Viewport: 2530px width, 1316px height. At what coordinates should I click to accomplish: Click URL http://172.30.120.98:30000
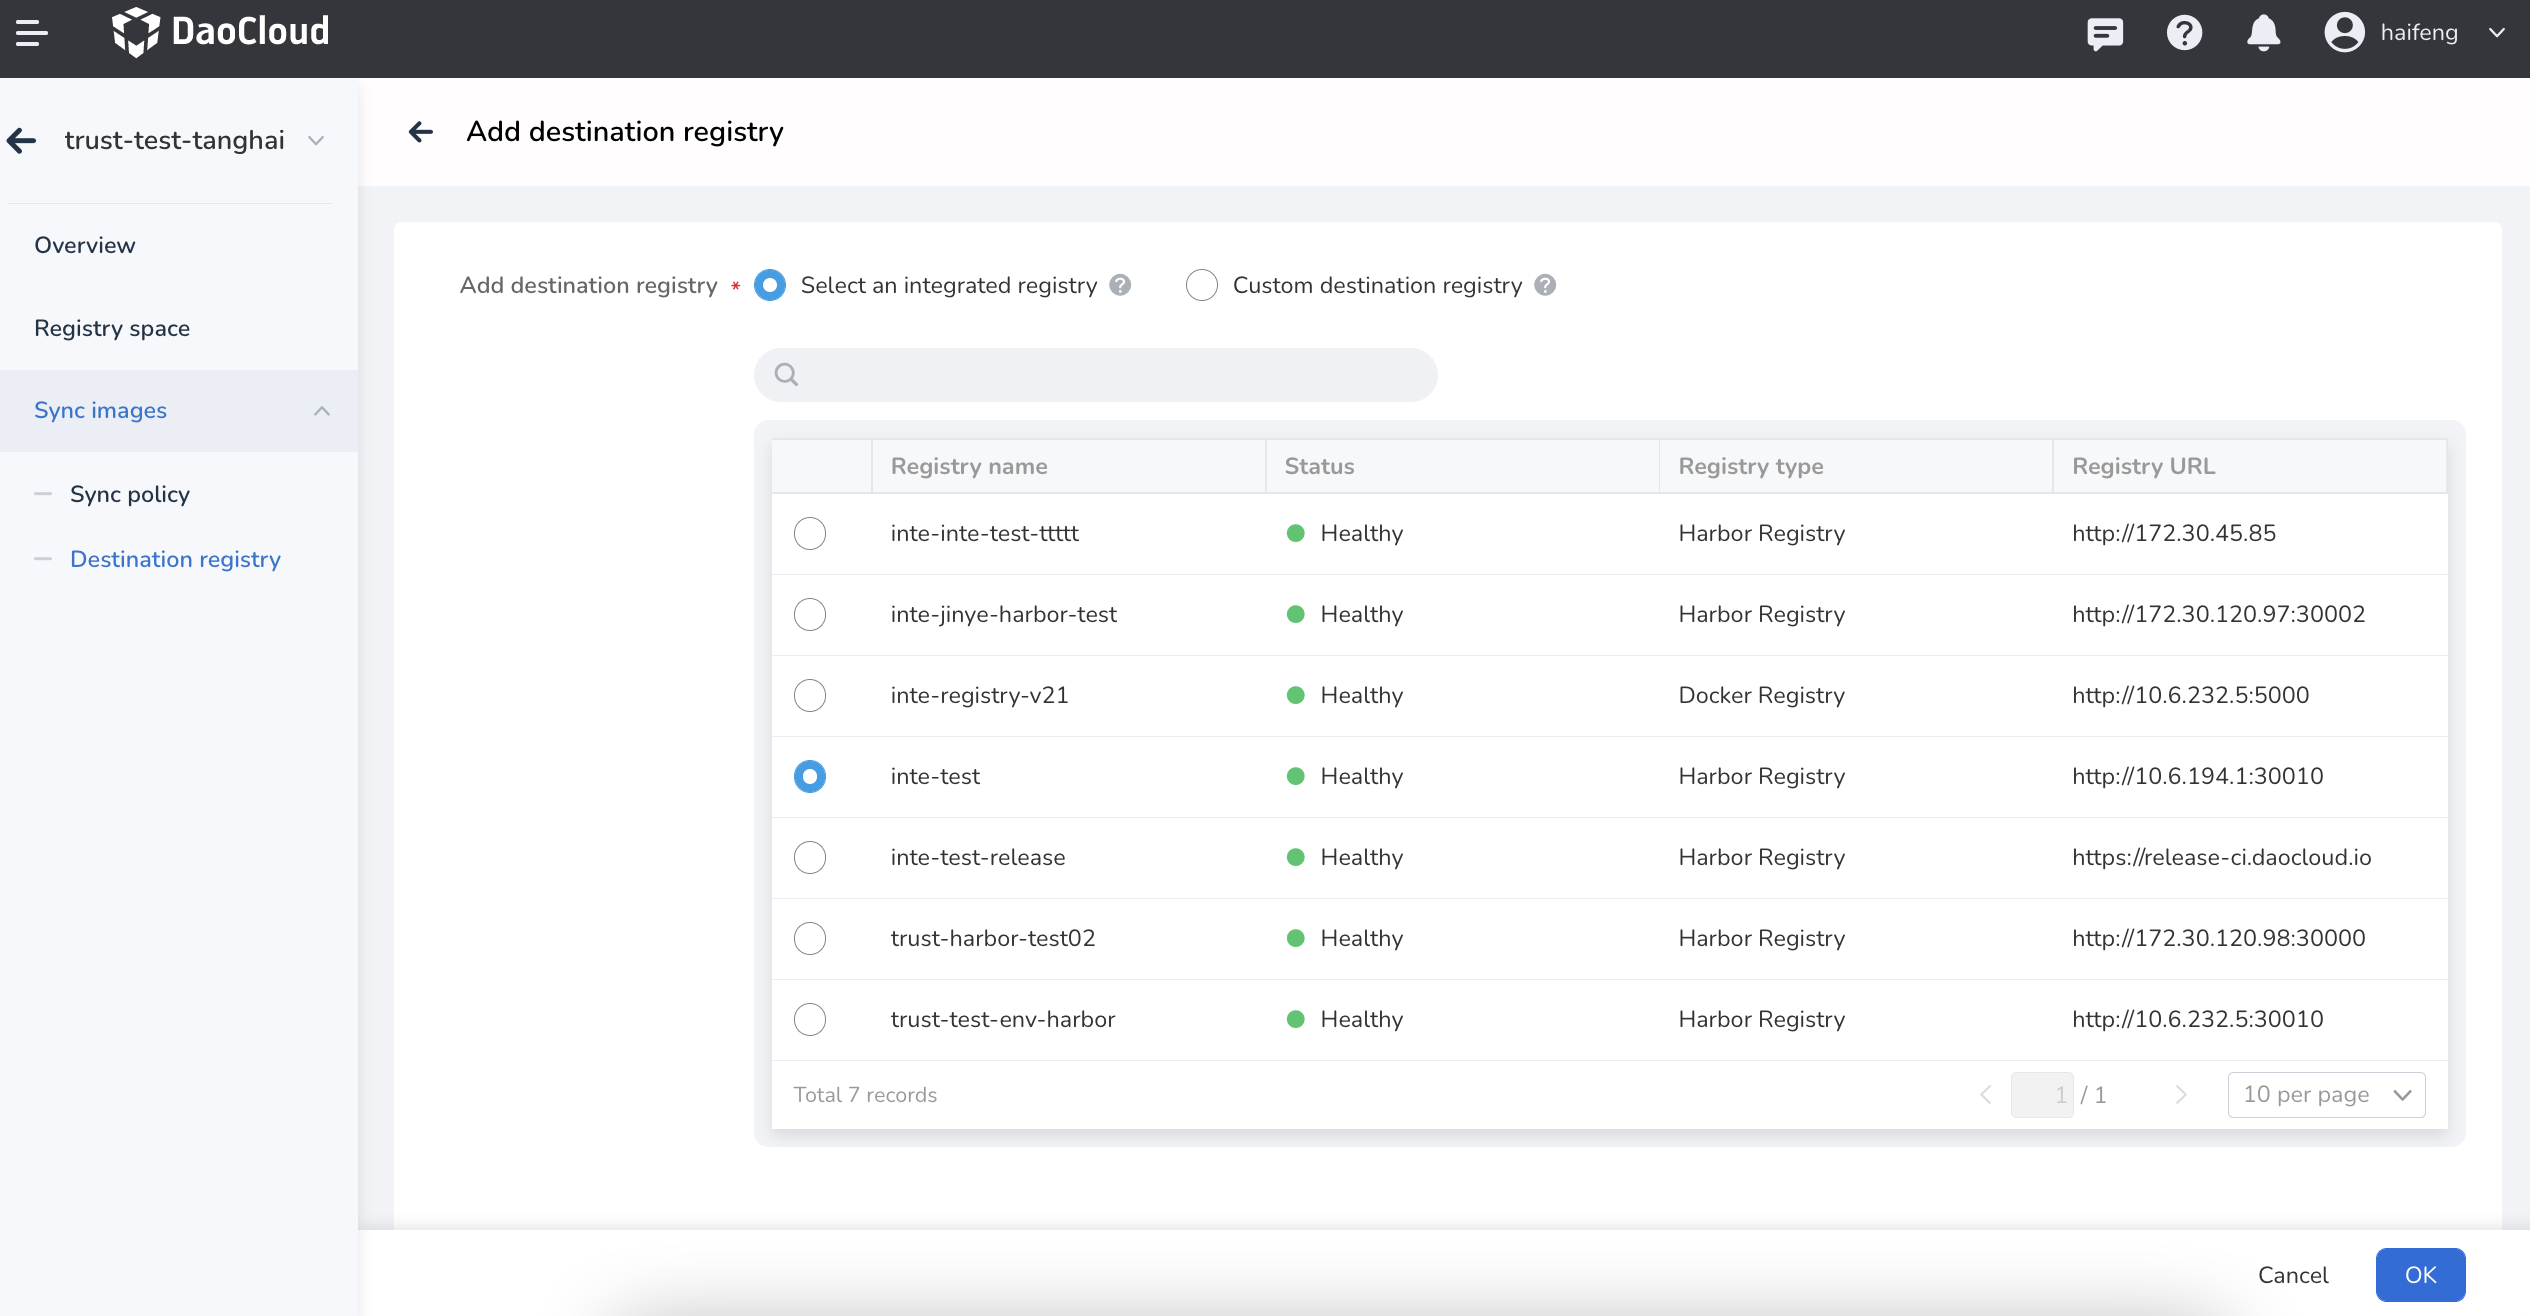[2219, 938]
